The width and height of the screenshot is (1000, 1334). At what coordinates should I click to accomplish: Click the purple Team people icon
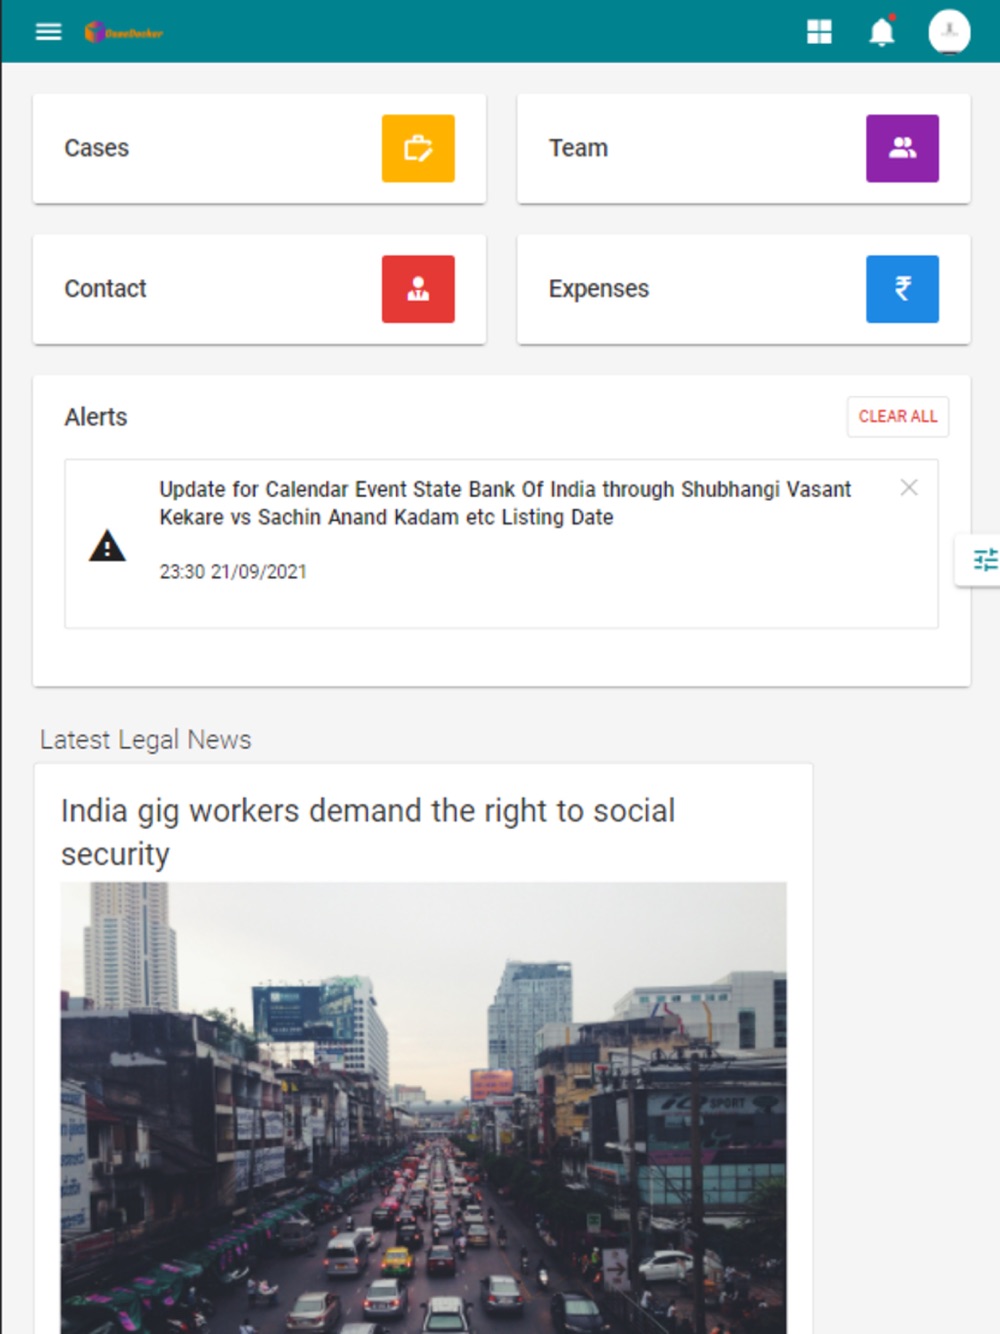[x=902, y=149]
